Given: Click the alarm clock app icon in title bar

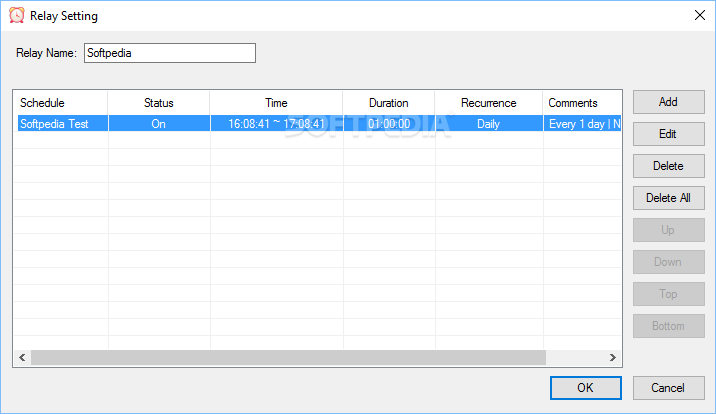Looking at the screenshot, I should (17, 16).
